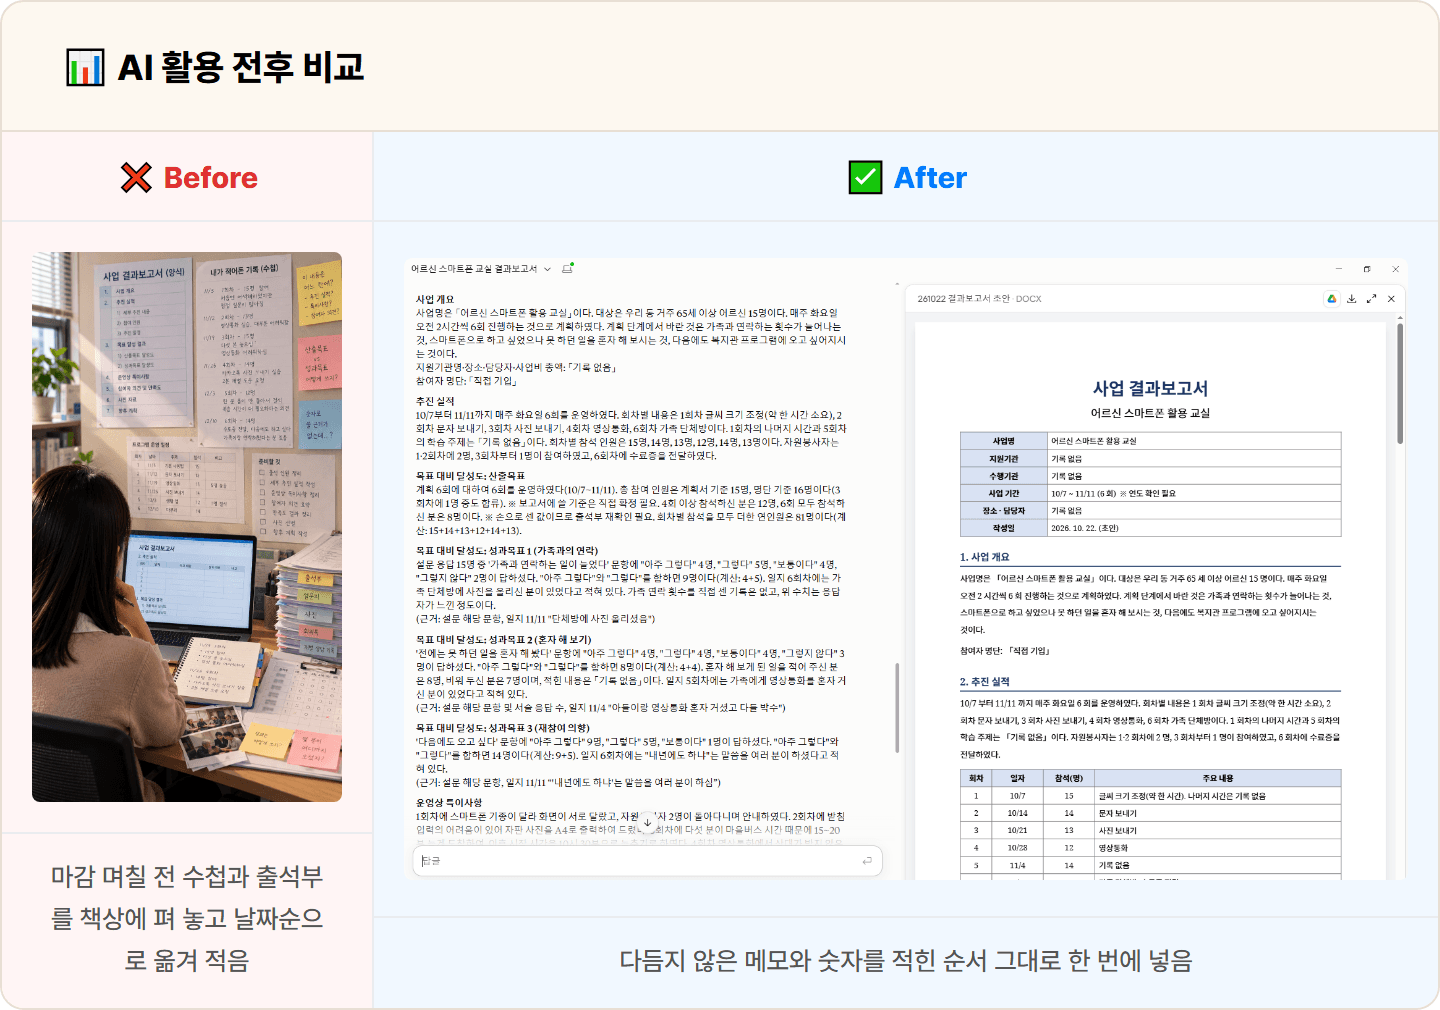Click the Before desk photo thumbnail
Viewport: 1440px width, 1010px height.
(x=187, y=527)
